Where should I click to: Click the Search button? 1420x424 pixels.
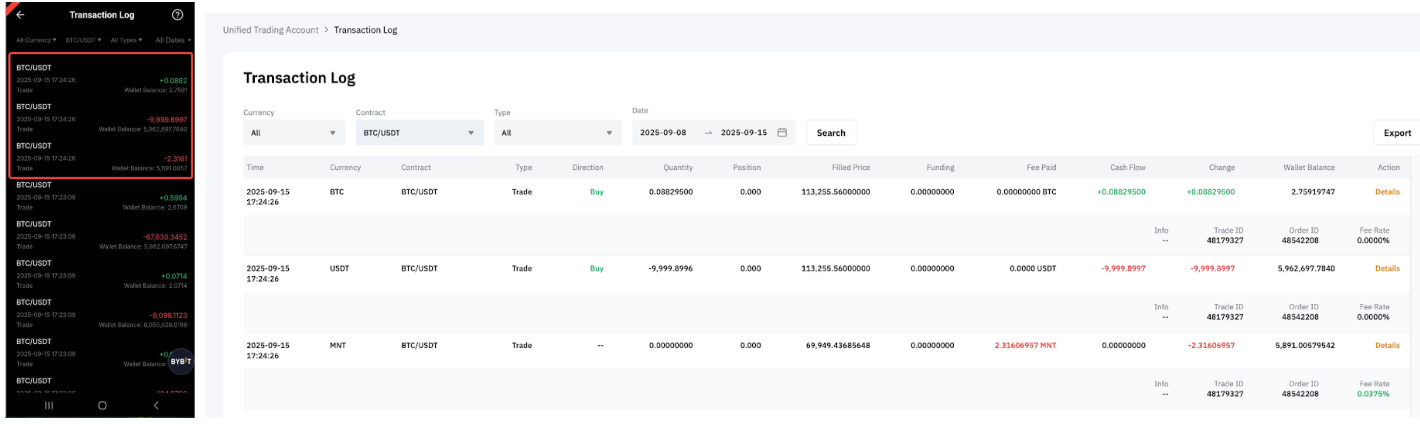coord(830,132)
